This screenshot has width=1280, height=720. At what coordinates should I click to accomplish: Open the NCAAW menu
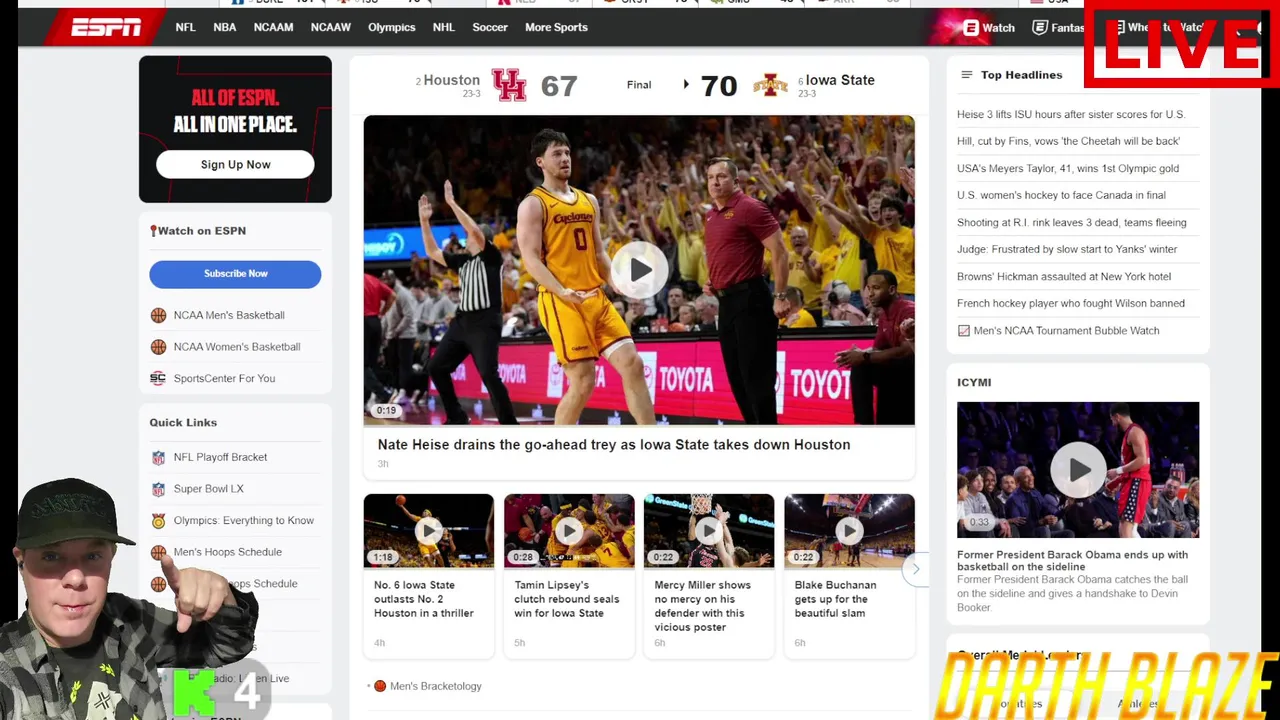click(x=331, y=27)
